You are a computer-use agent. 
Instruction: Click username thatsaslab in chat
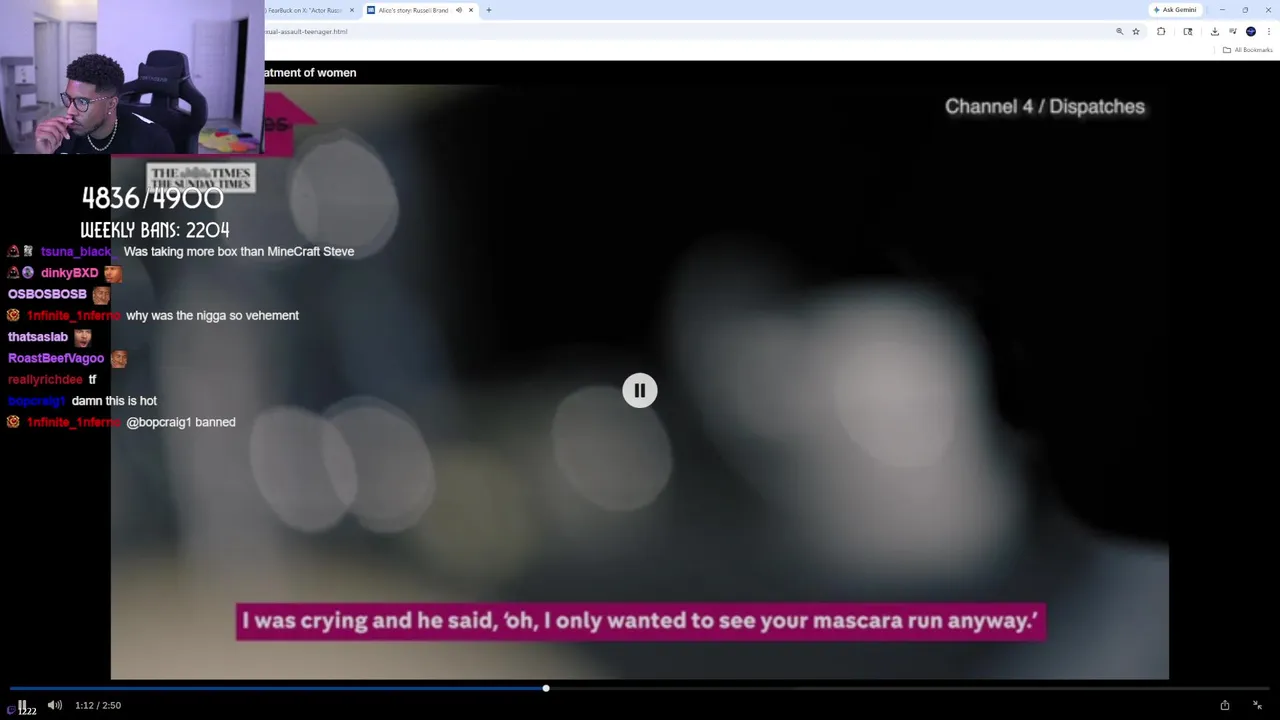pos(38,337)
